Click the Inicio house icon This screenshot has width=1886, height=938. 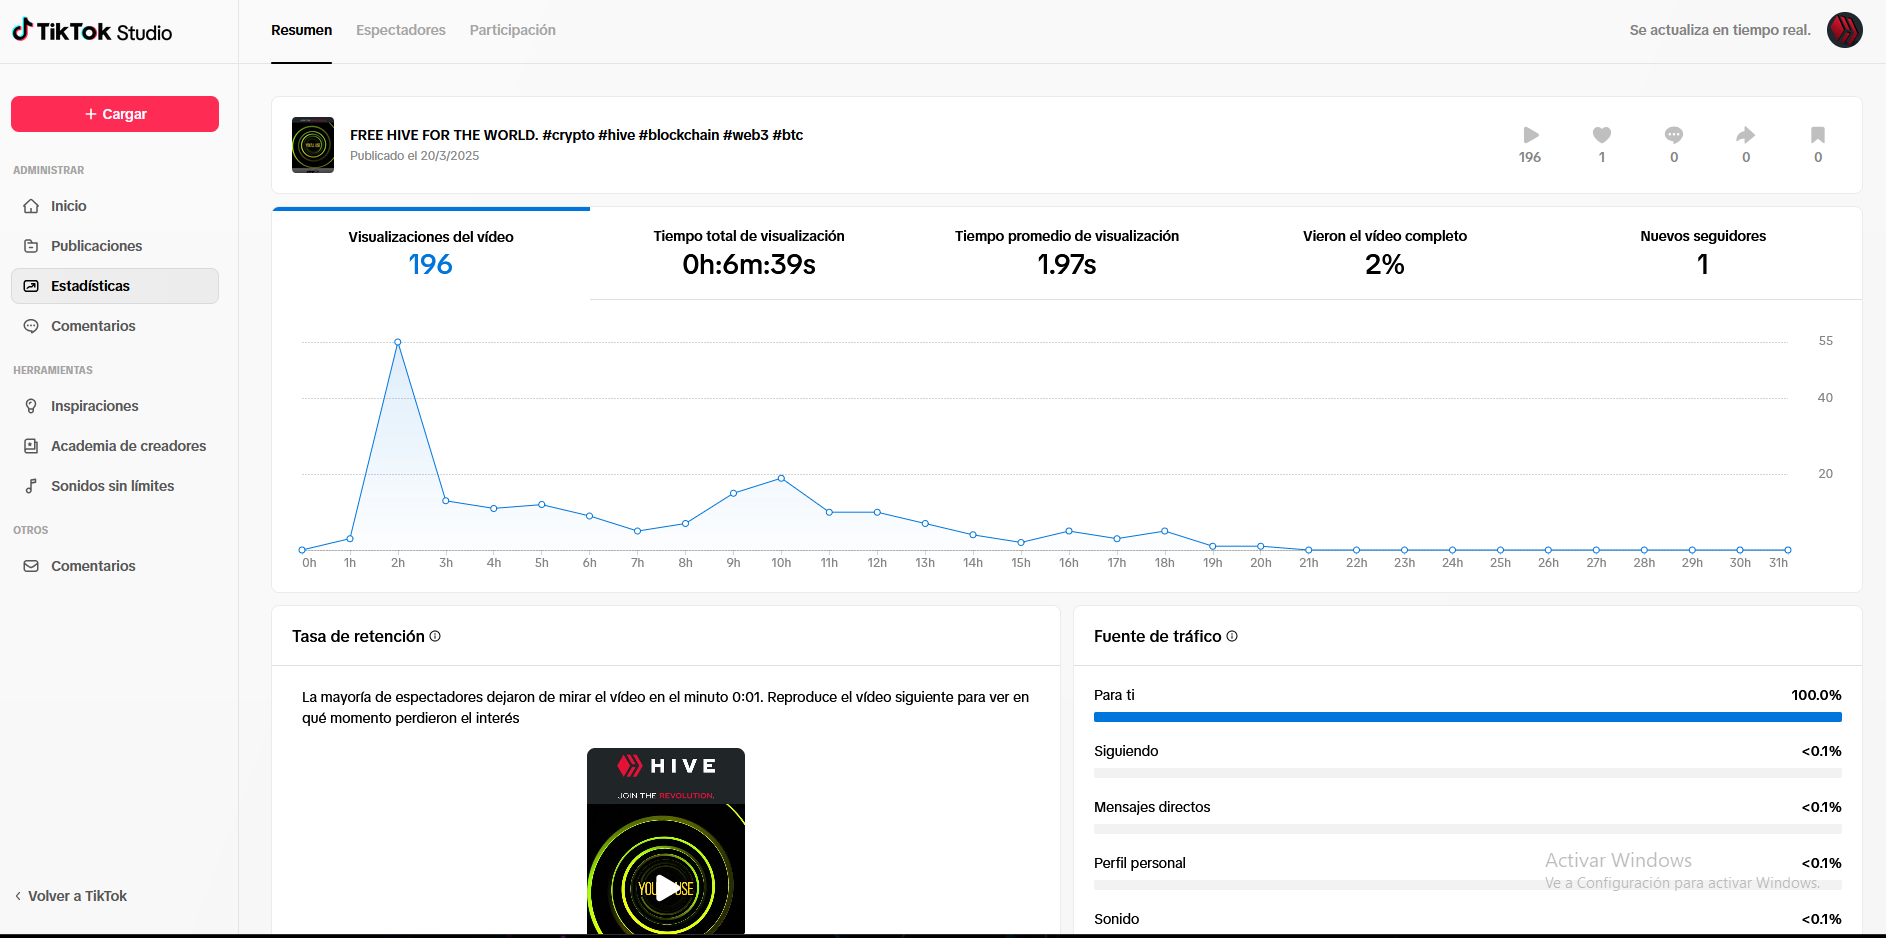click(31, 206)
